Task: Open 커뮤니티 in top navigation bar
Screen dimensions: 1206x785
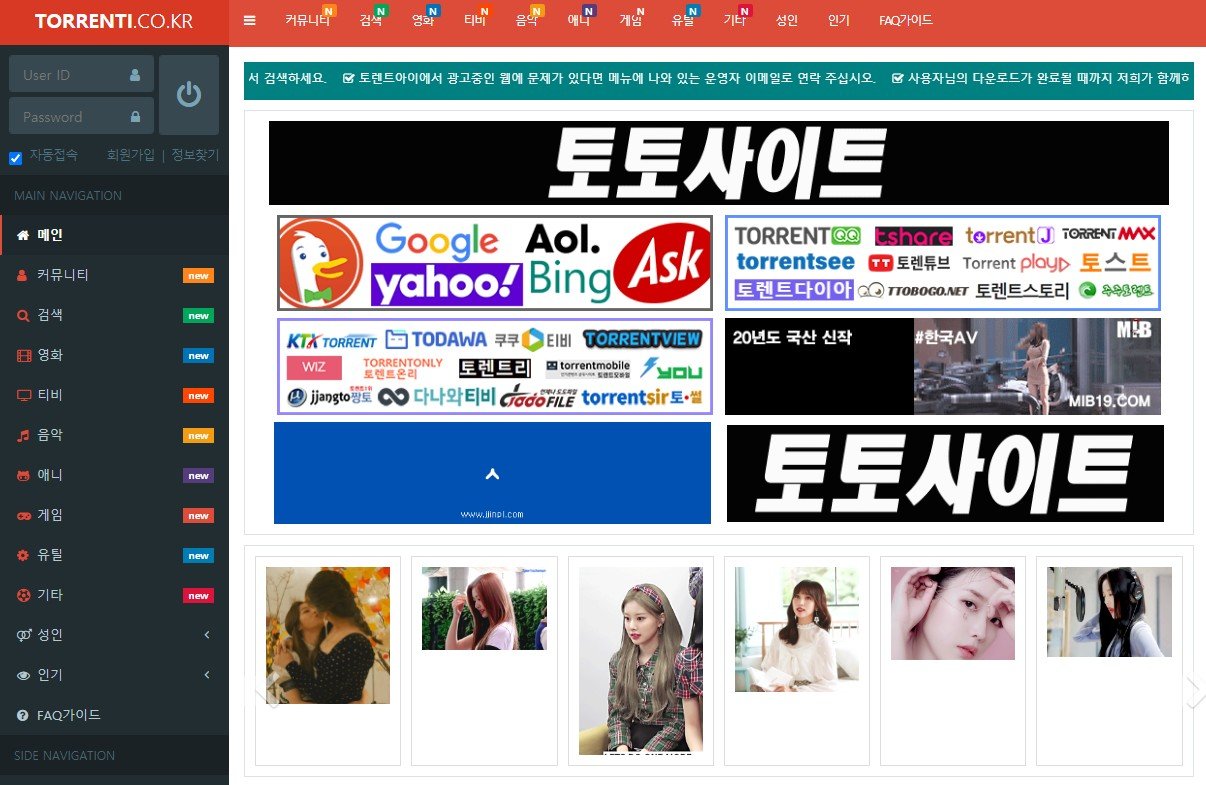Action: (x=308, y=20)
